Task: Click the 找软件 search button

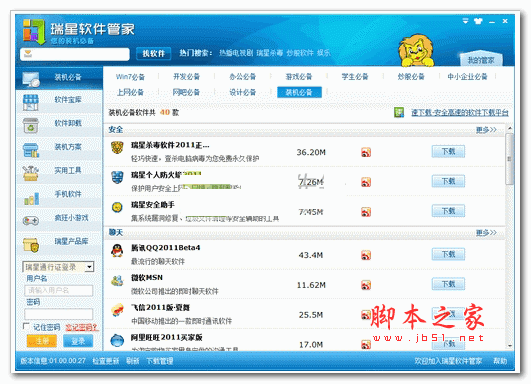Action: tap(153, 54)
